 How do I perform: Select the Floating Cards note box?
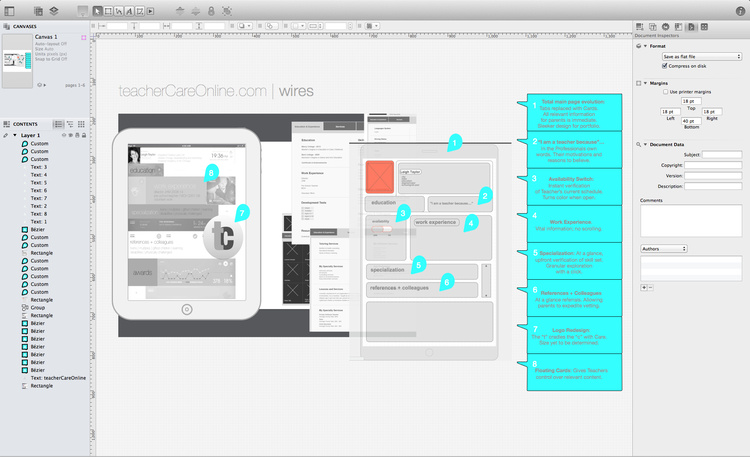[574, 372]
